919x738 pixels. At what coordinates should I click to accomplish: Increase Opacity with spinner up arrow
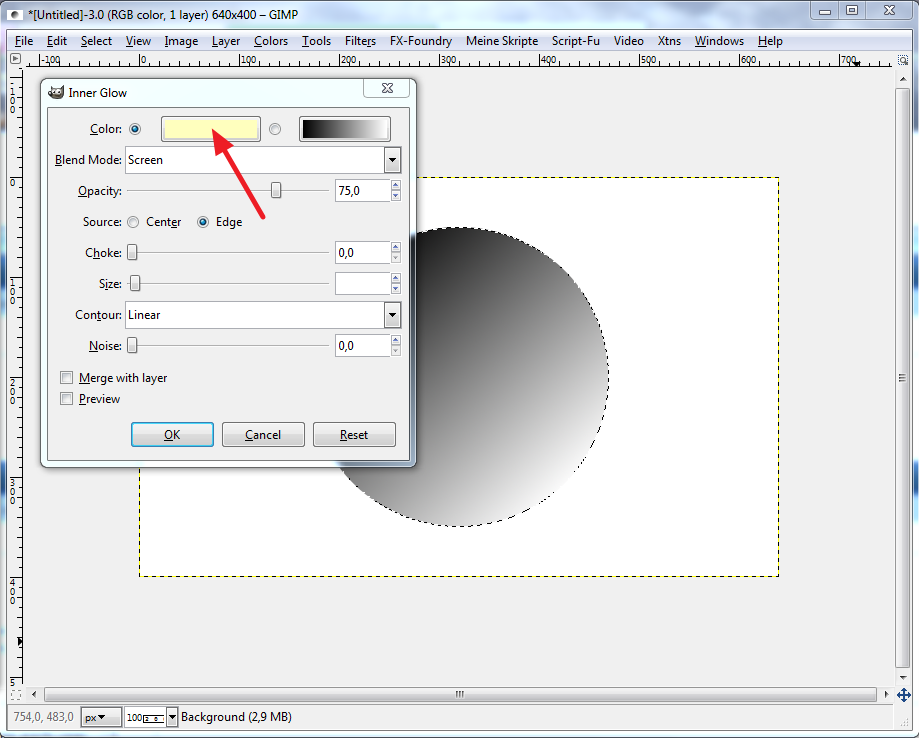(x=396, y=185)
